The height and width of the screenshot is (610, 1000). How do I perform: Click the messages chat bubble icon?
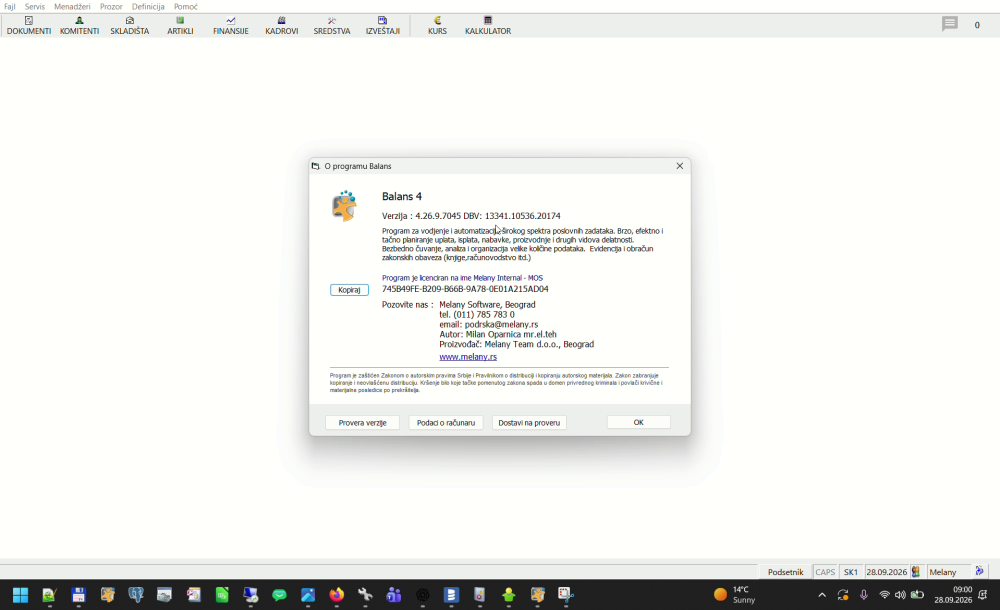[950, 24]
